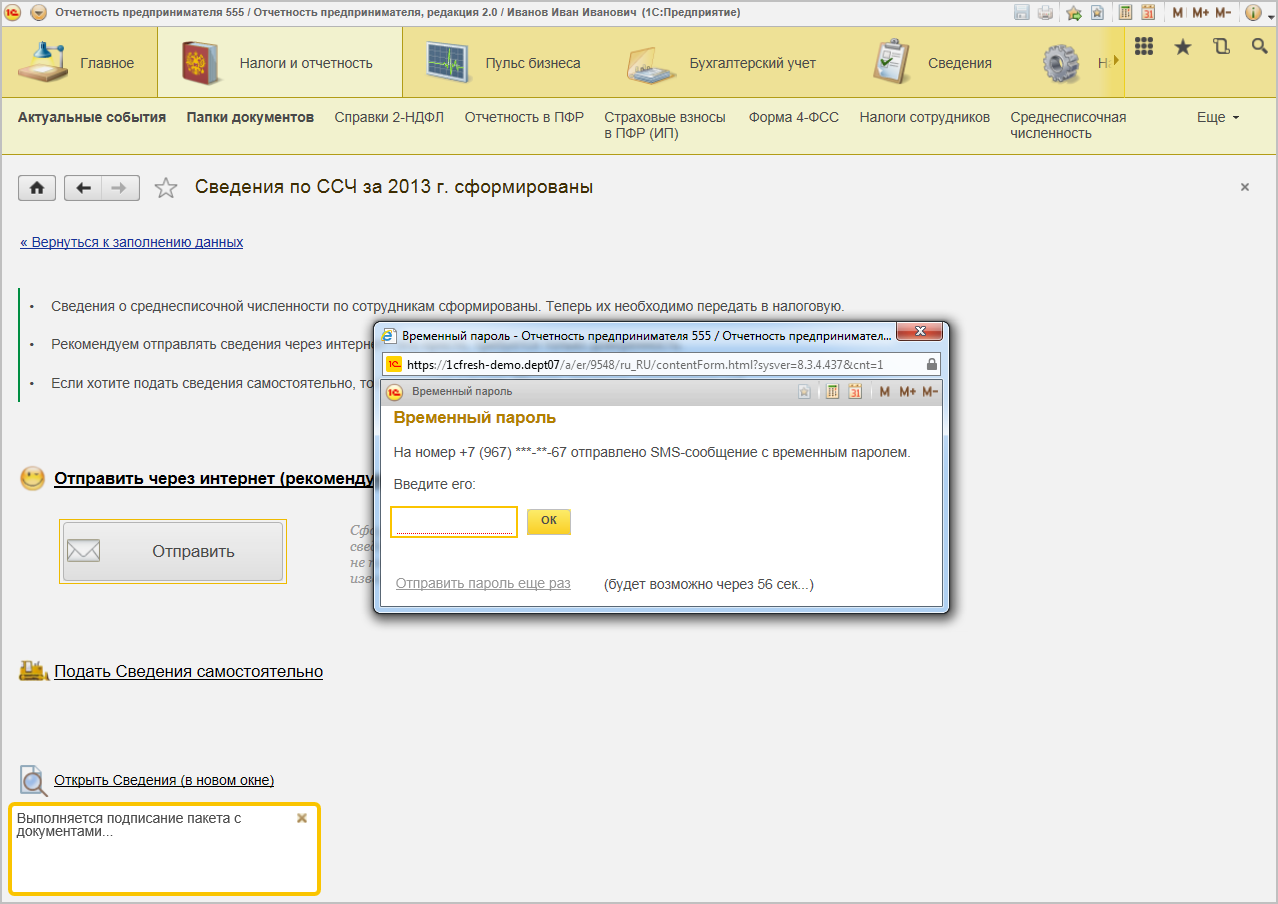This screenshot has width=1278, height=904.
Task: Open the calculator icon in top toolbar
Action: [x=1125, y=13]
